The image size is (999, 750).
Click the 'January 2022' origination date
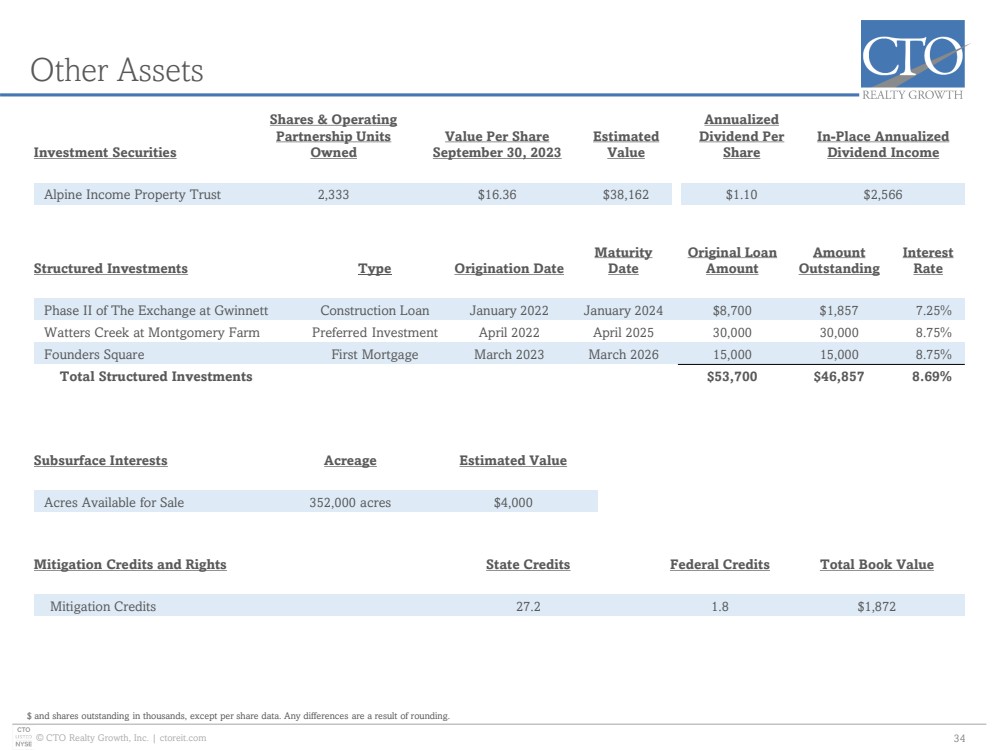tap(509, 310)
